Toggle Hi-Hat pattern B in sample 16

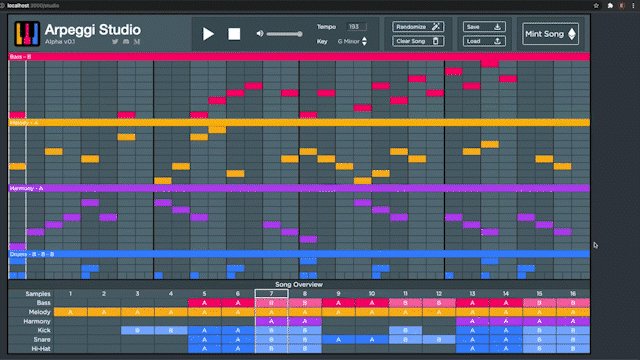pos(573,349)
